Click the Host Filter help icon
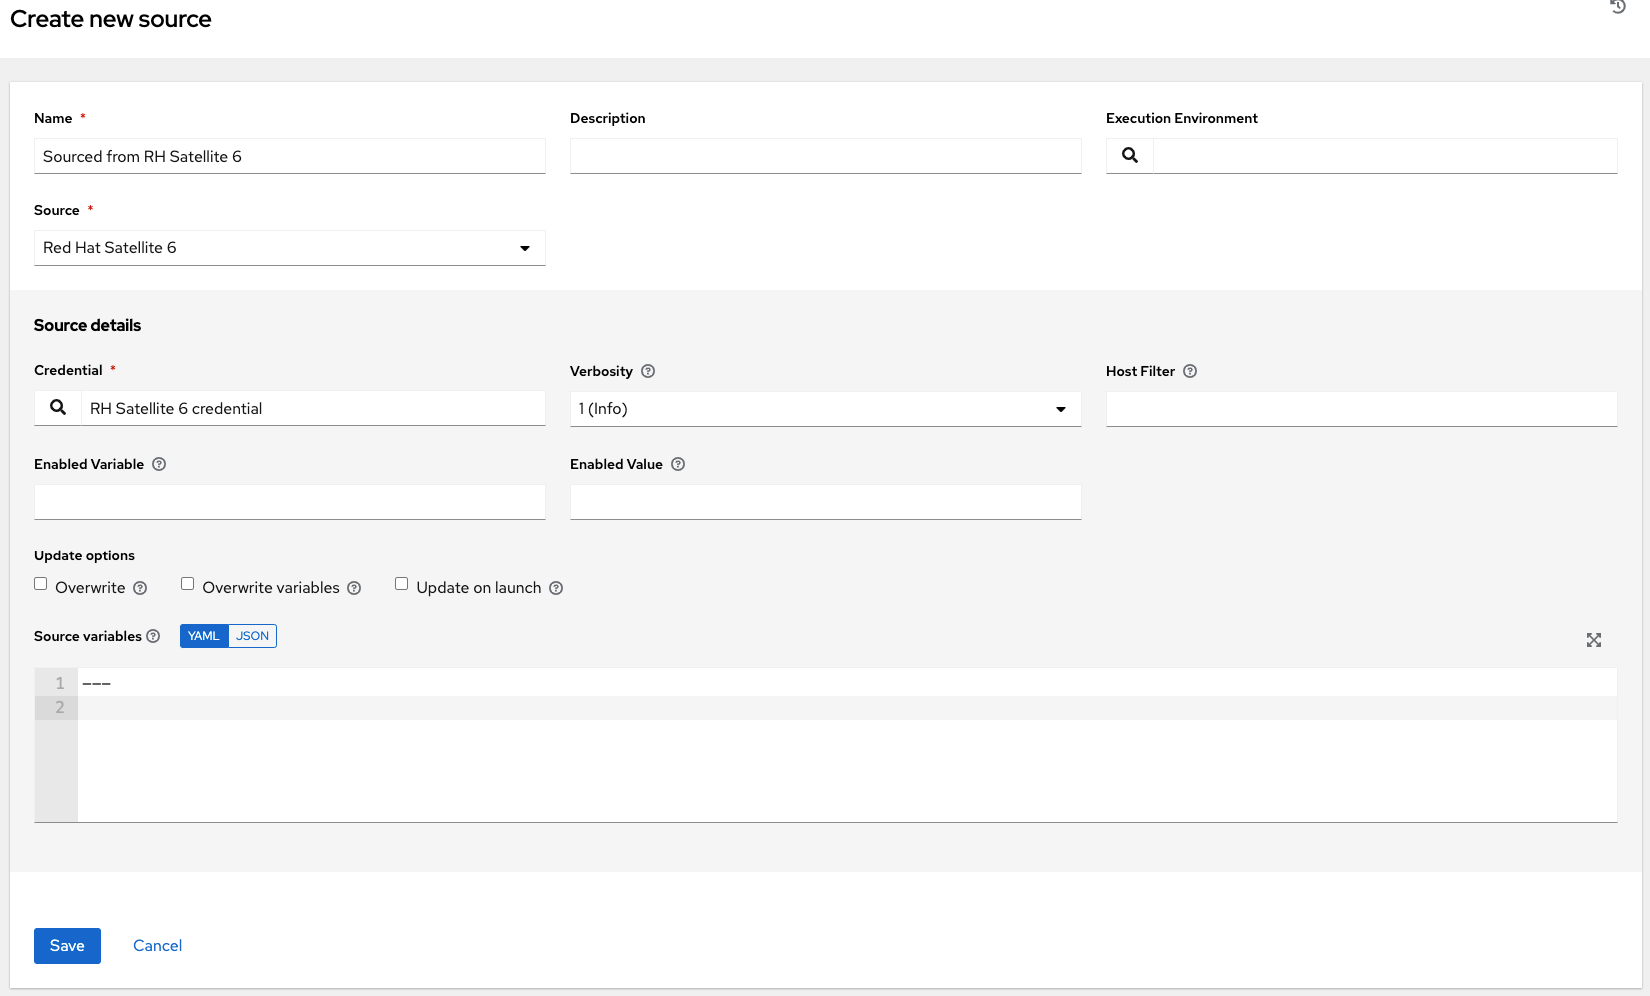1650x996 pixels. (1189, 371)
